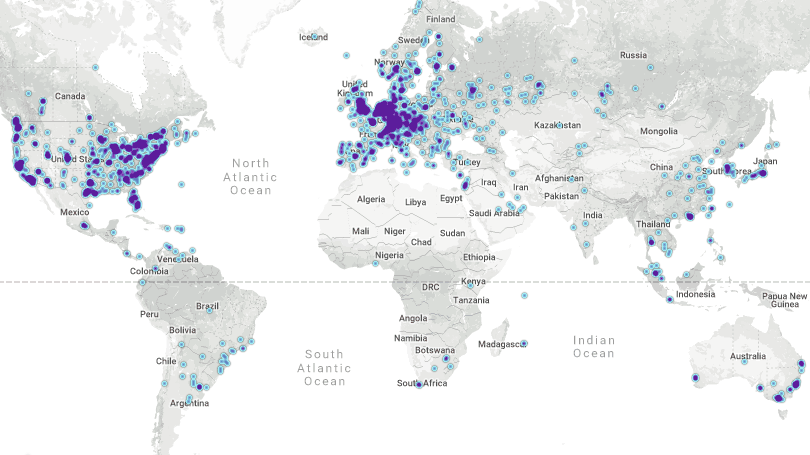Select the Brazil country label

207,306
